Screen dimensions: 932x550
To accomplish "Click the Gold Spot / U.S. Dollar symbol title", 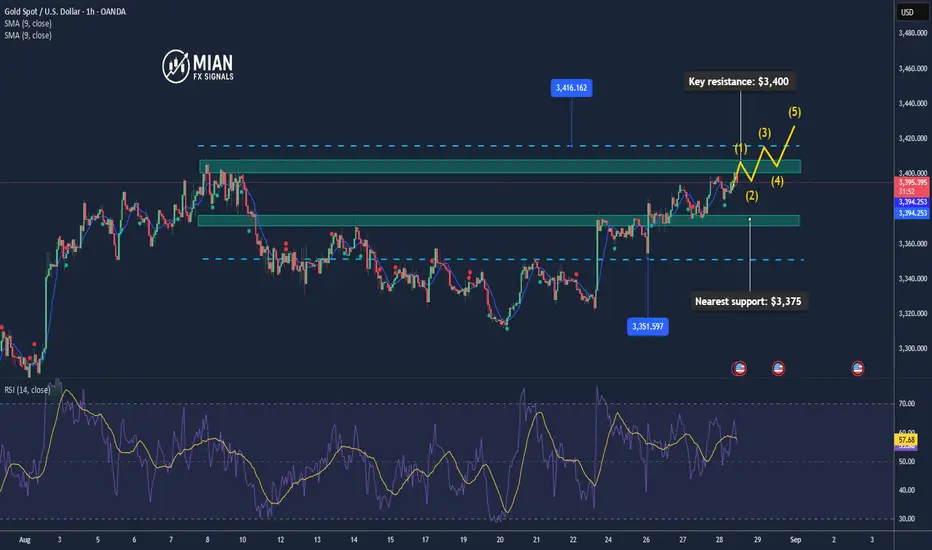I will coord(65,11).
